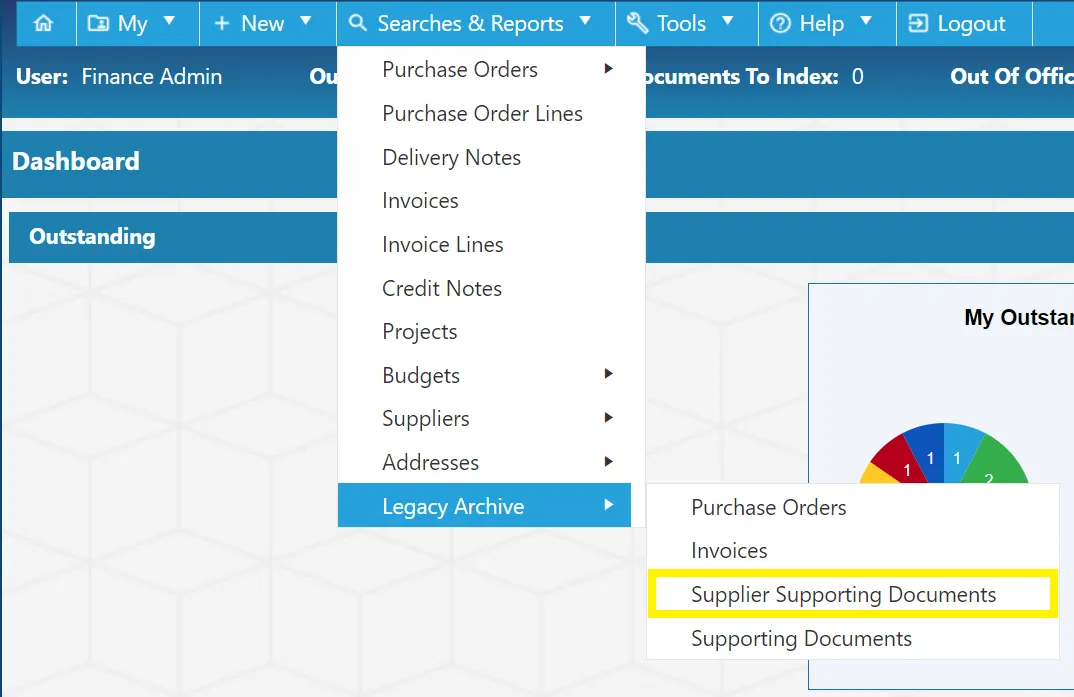Viewport: 1074px width, 697px height.
Task: Expand the My dropdown arrow
Action: pos(169,21)
